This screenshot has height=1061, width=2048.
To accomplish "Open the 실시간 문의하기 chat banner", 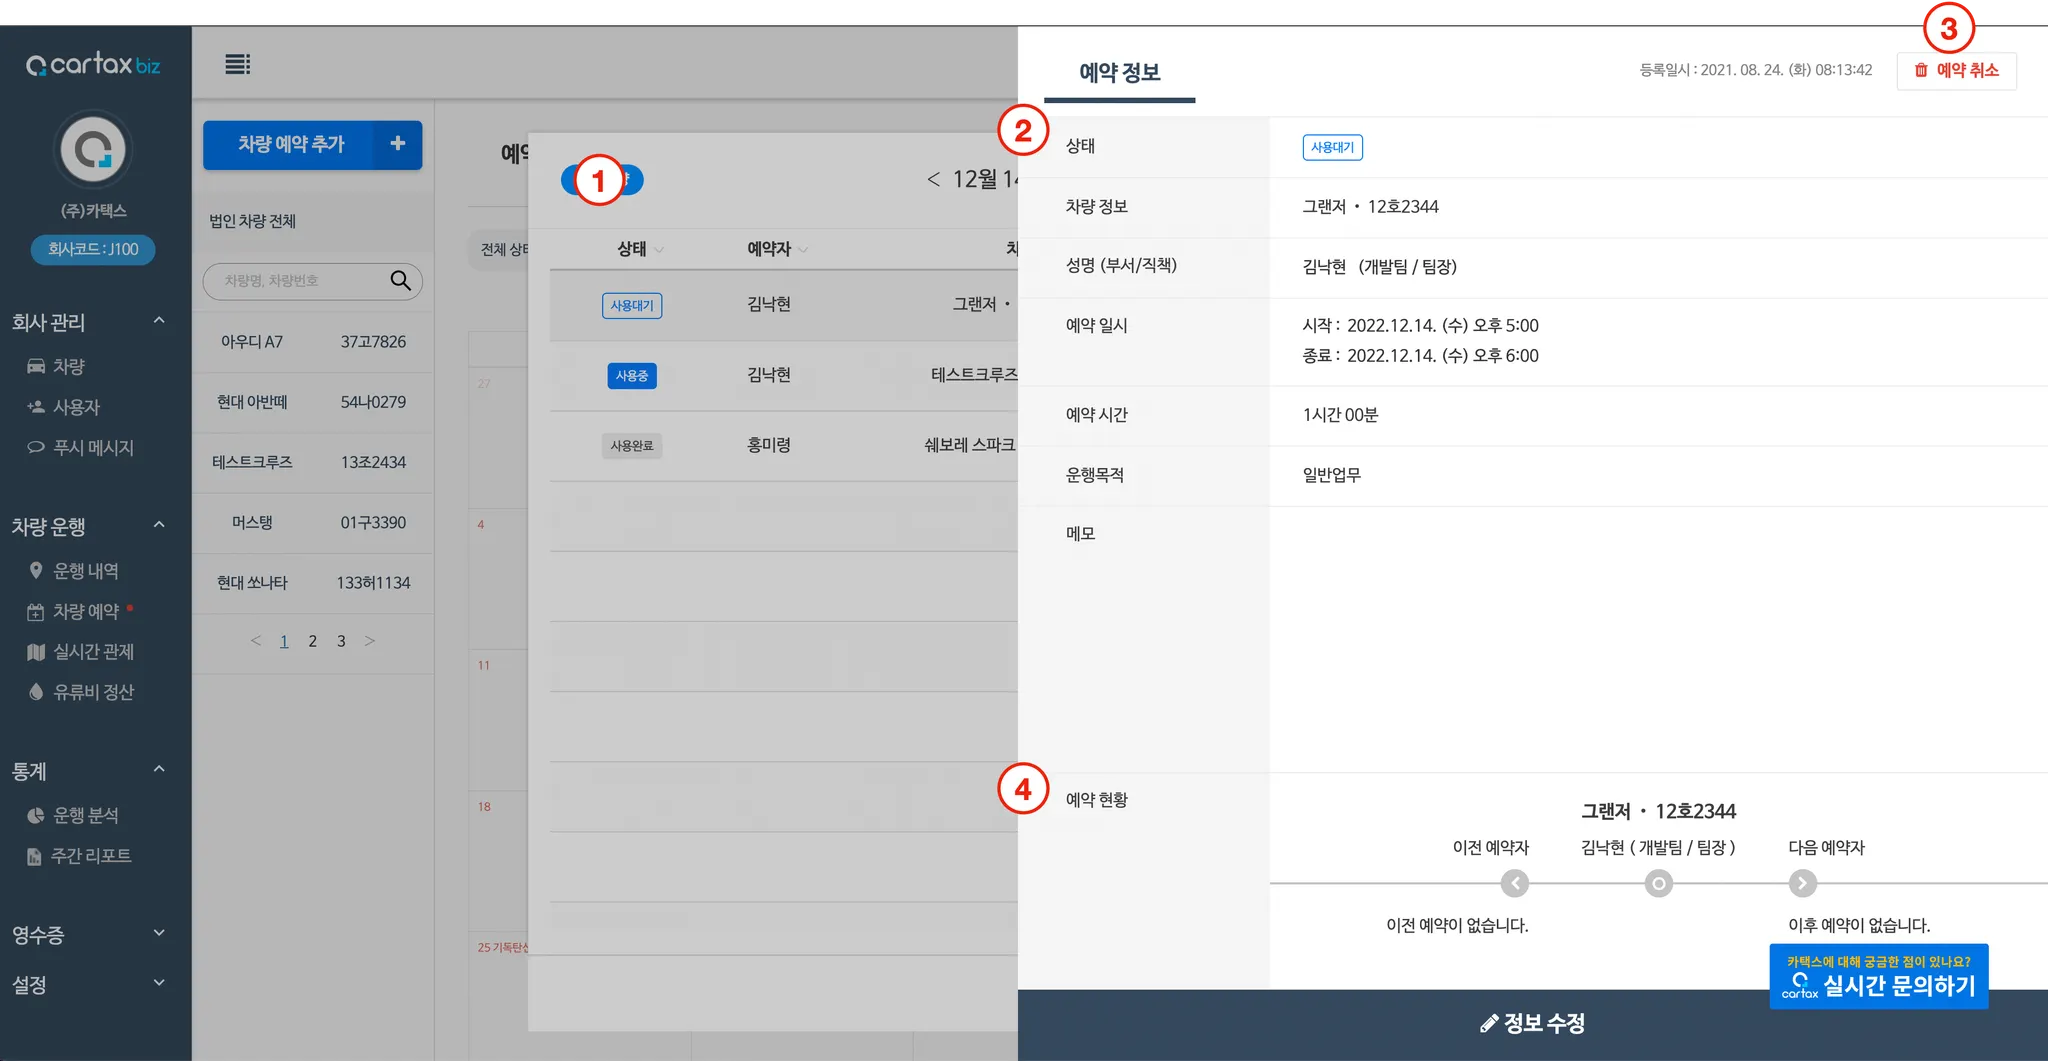I will pos(1878,976).
